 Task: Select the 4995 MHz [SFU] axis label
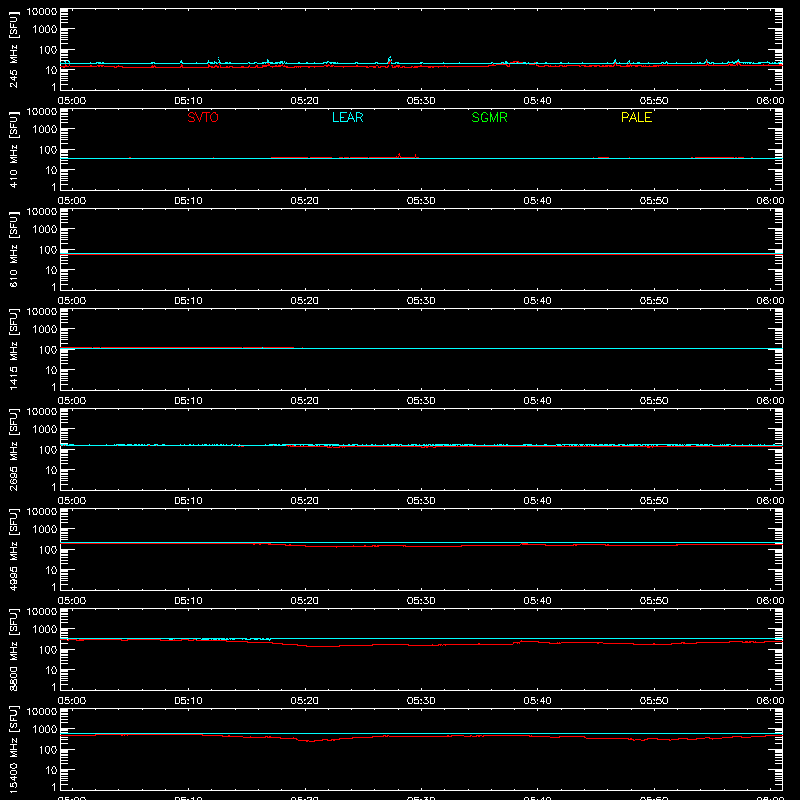(13, 550)
